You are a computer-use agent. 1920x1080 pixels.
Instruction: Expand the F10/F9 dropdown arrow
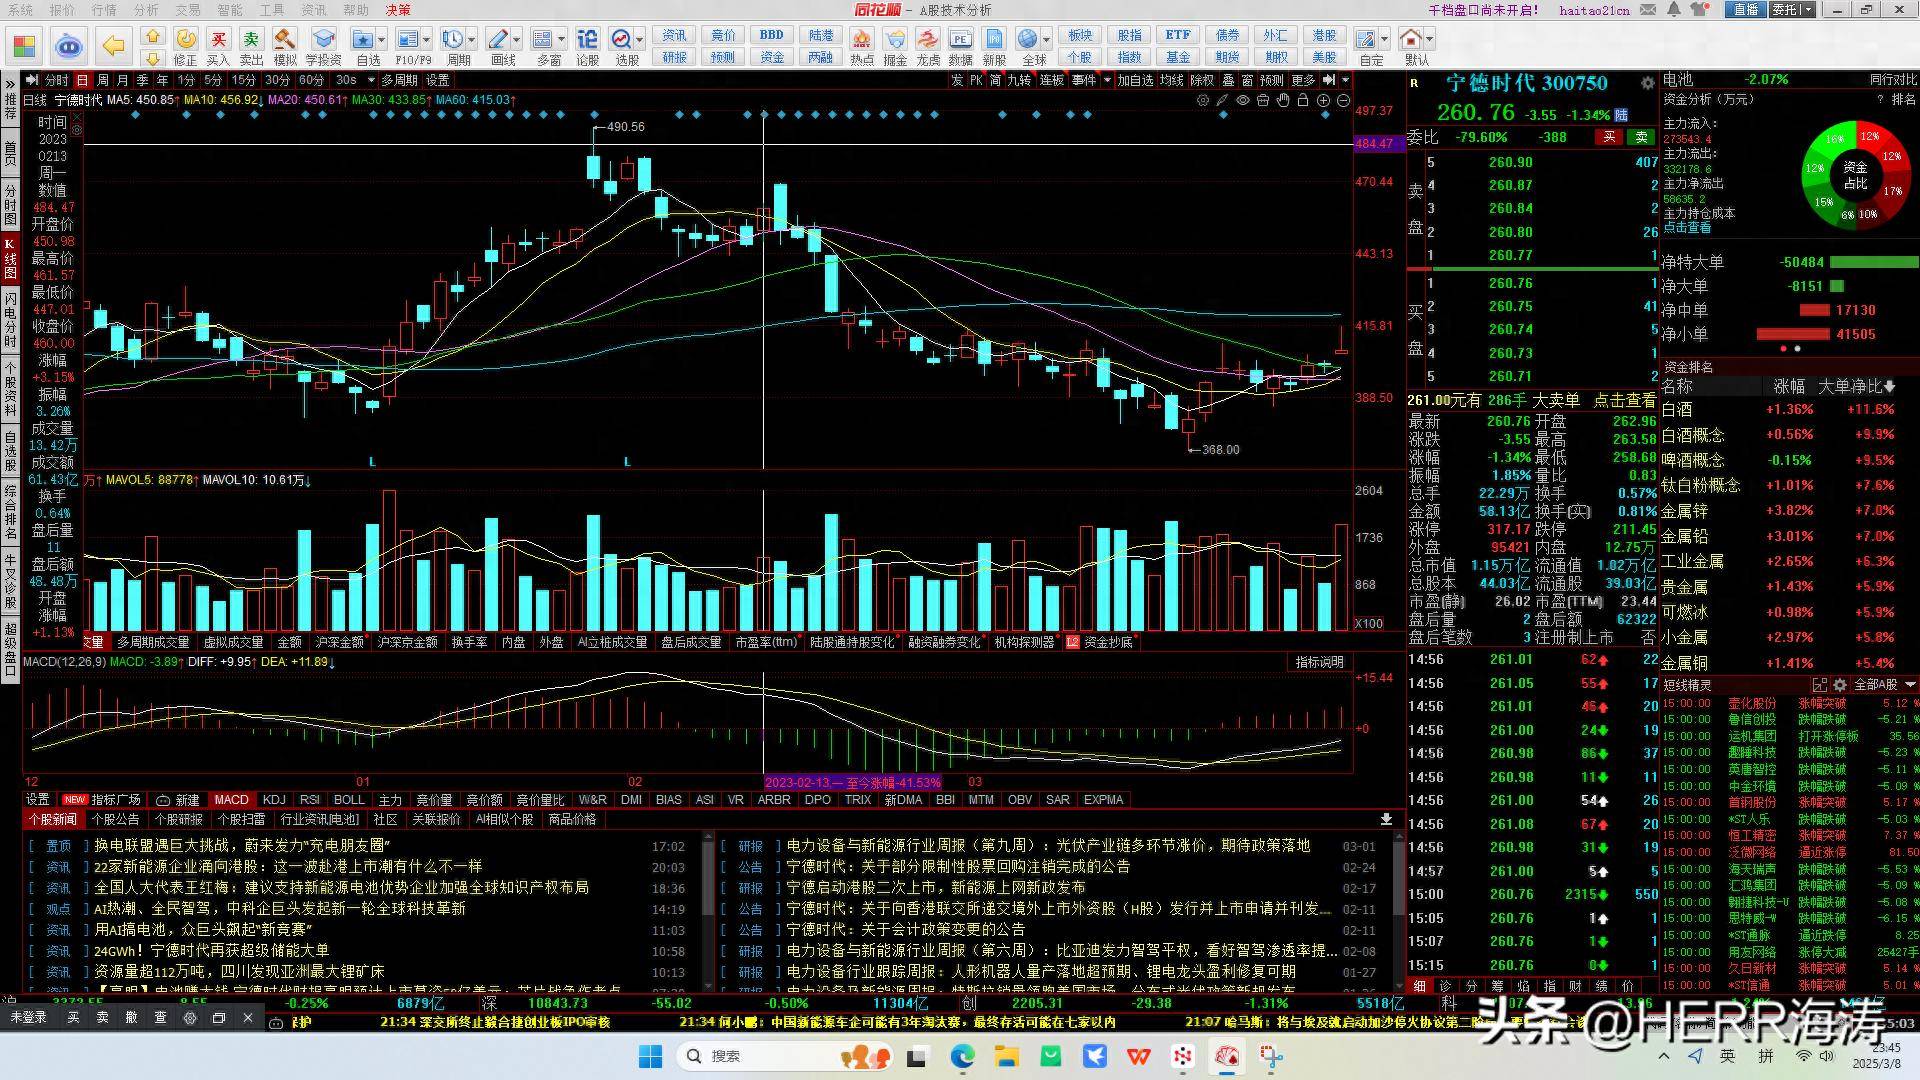(425, 40)
